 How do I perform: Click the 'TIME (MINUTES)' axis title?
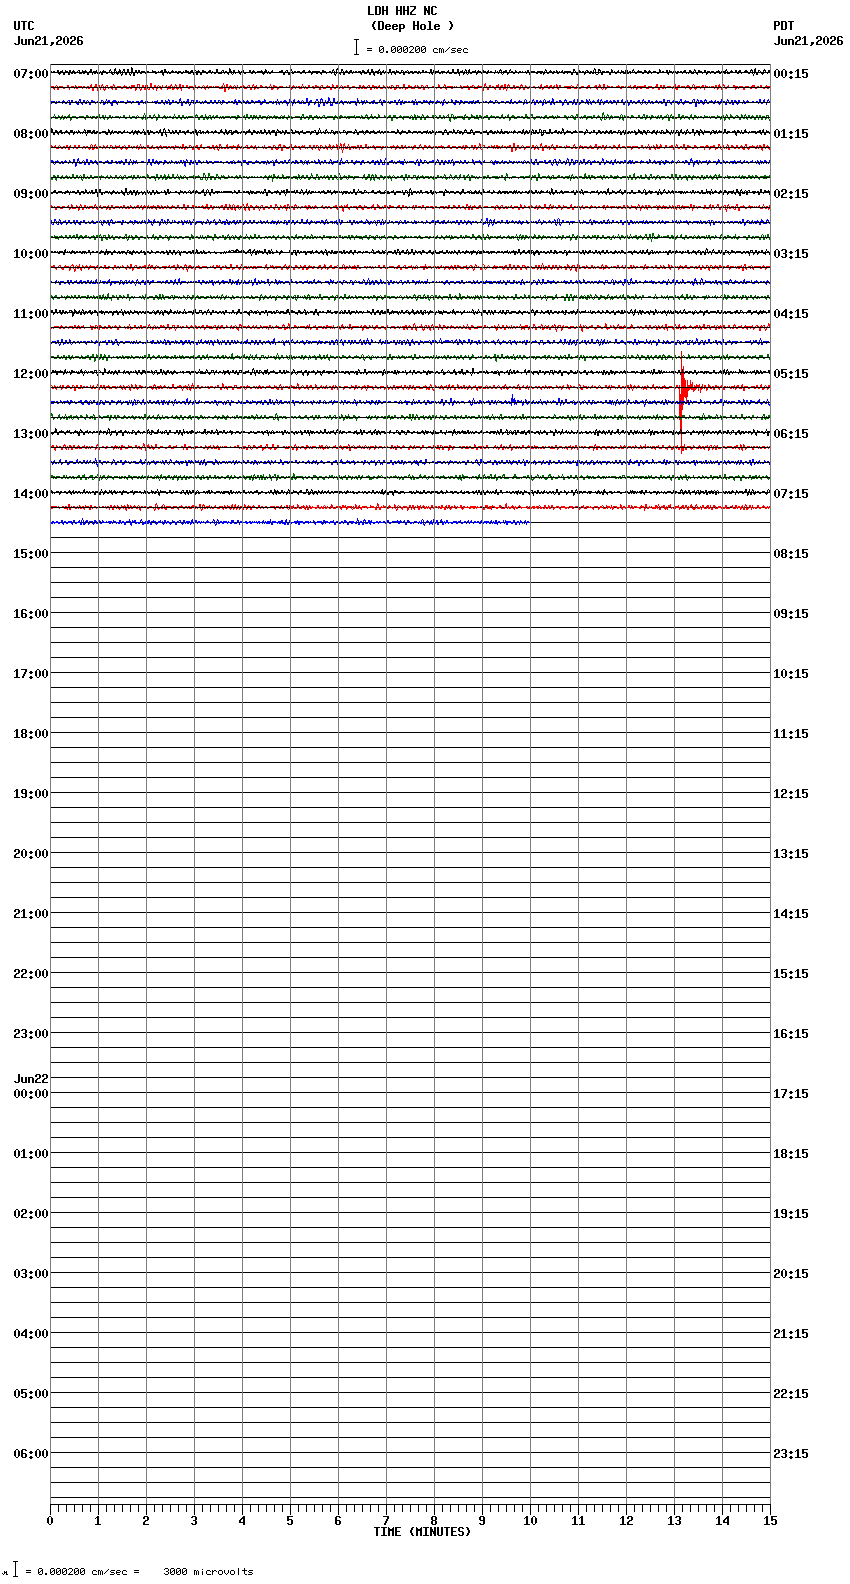point(422,1532)
